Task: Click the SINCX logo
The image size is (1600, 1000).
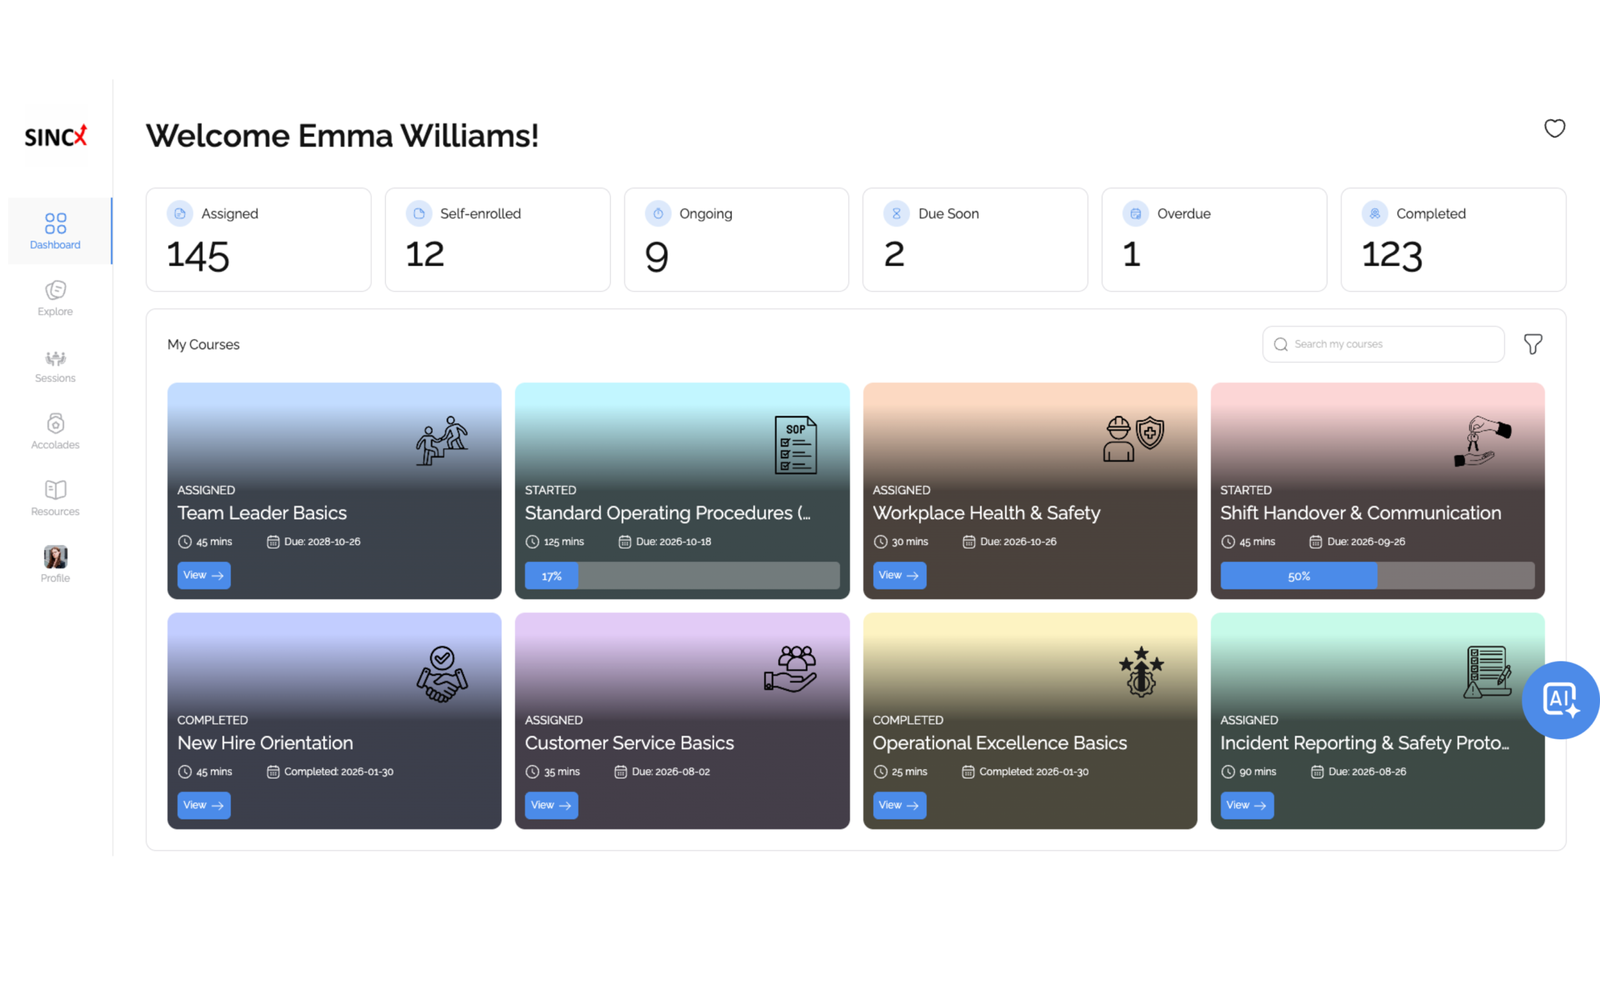Action: click(56, 136)
